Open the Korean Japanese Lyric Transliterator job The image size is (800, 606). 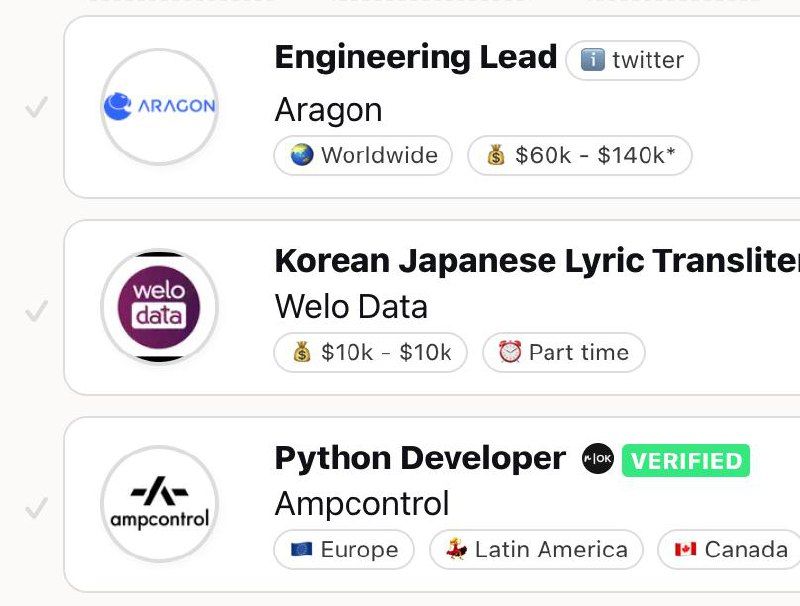[x=536, y=261]
